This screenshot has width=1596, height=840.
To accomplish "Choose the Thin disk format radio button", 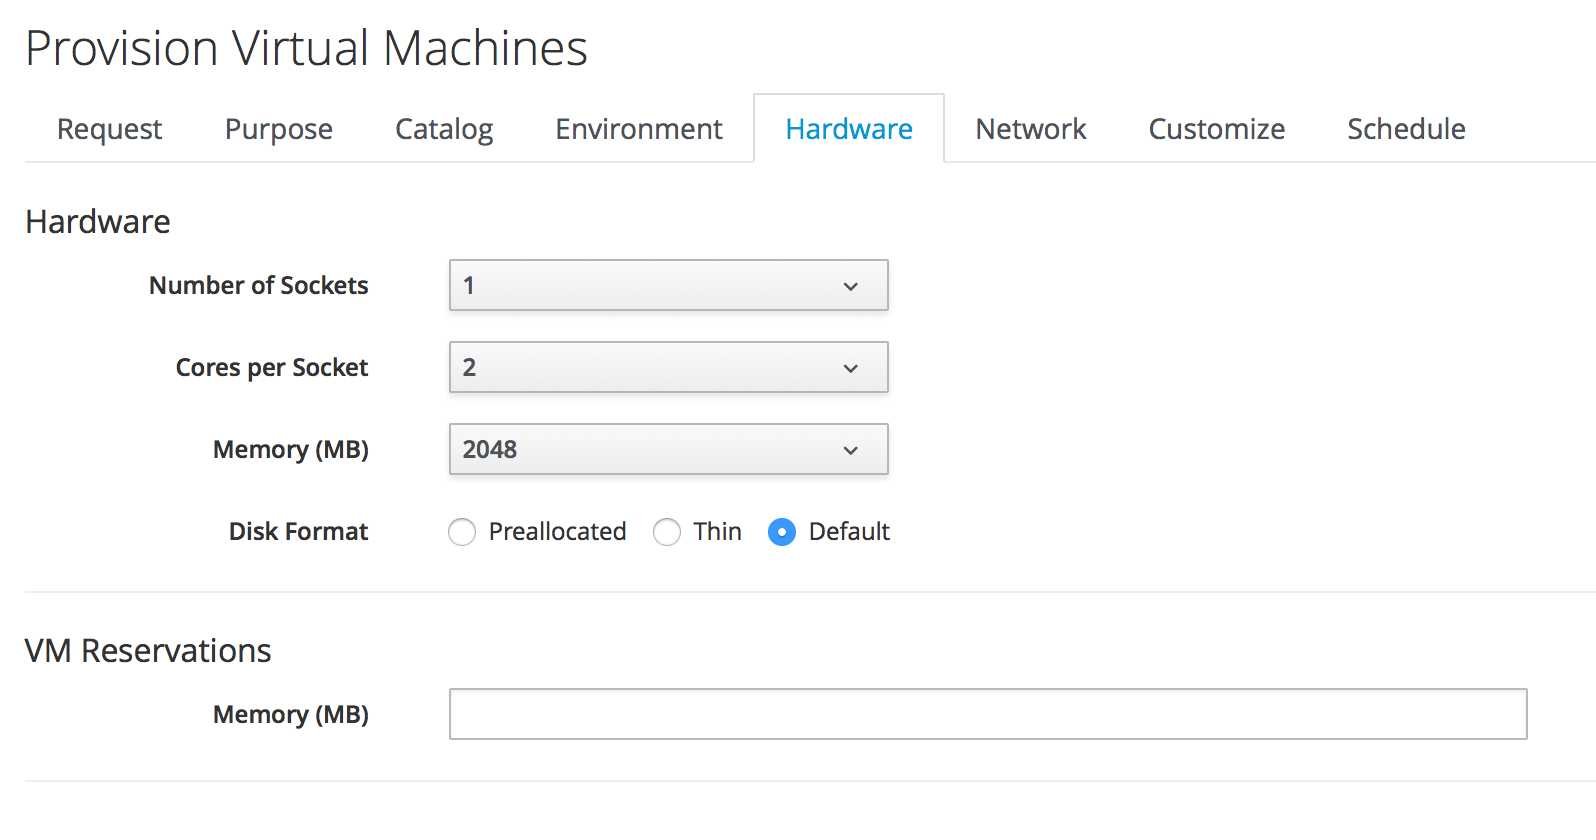I will pos(667,532).
